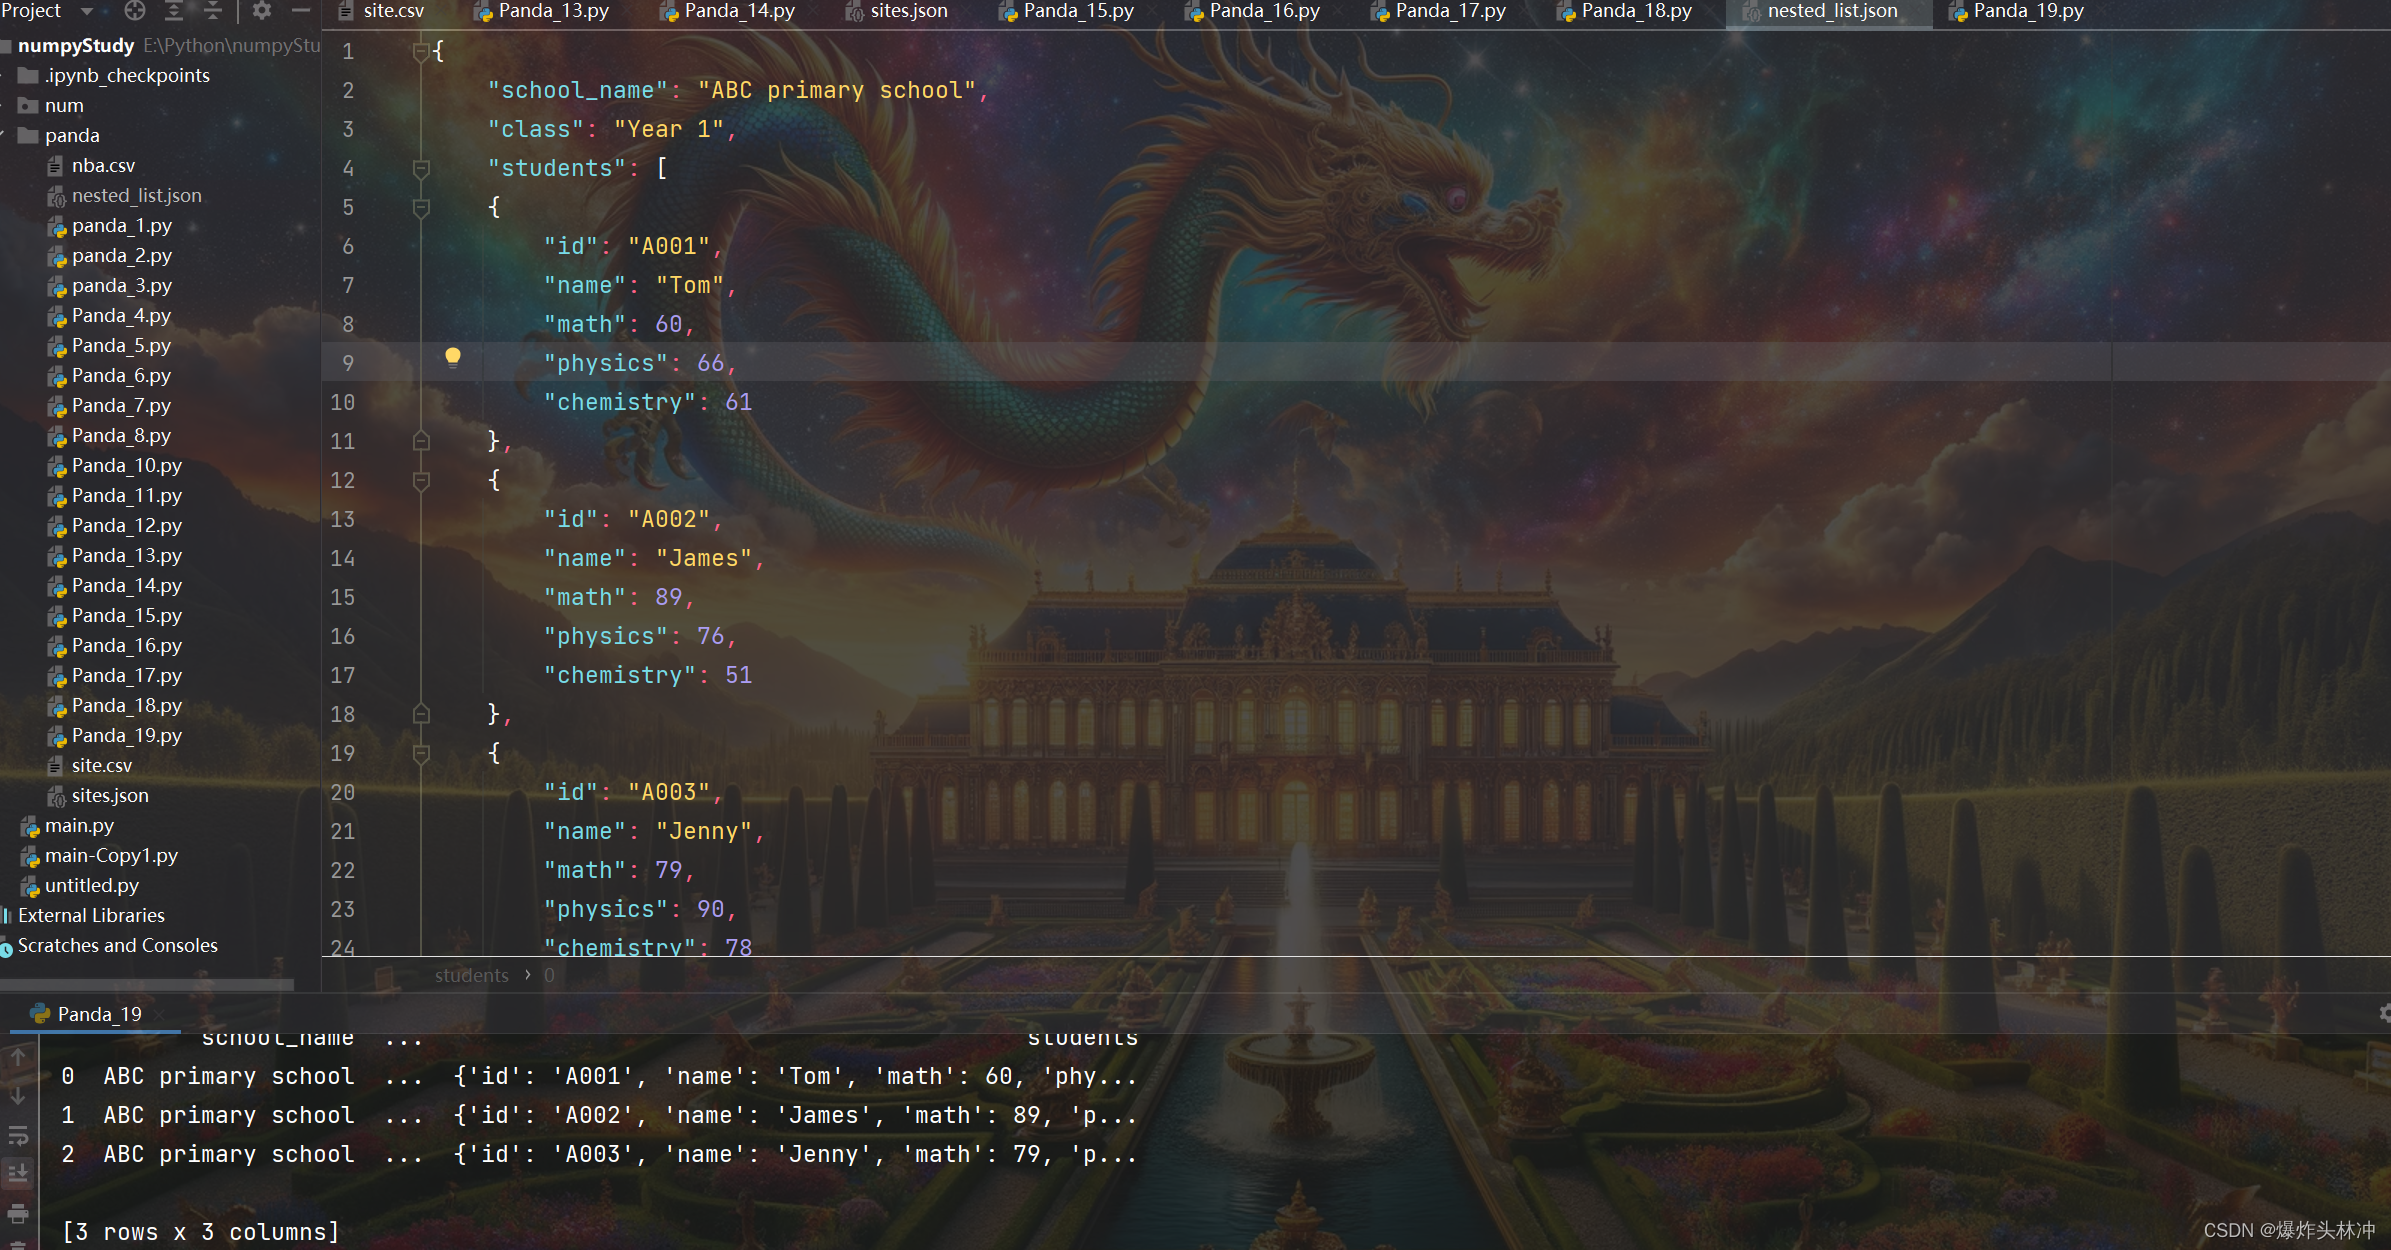The width and height of the screenshot is (2391, 1250).
Task: Click the fold end marker on line 18
Action: coord(421,714)
